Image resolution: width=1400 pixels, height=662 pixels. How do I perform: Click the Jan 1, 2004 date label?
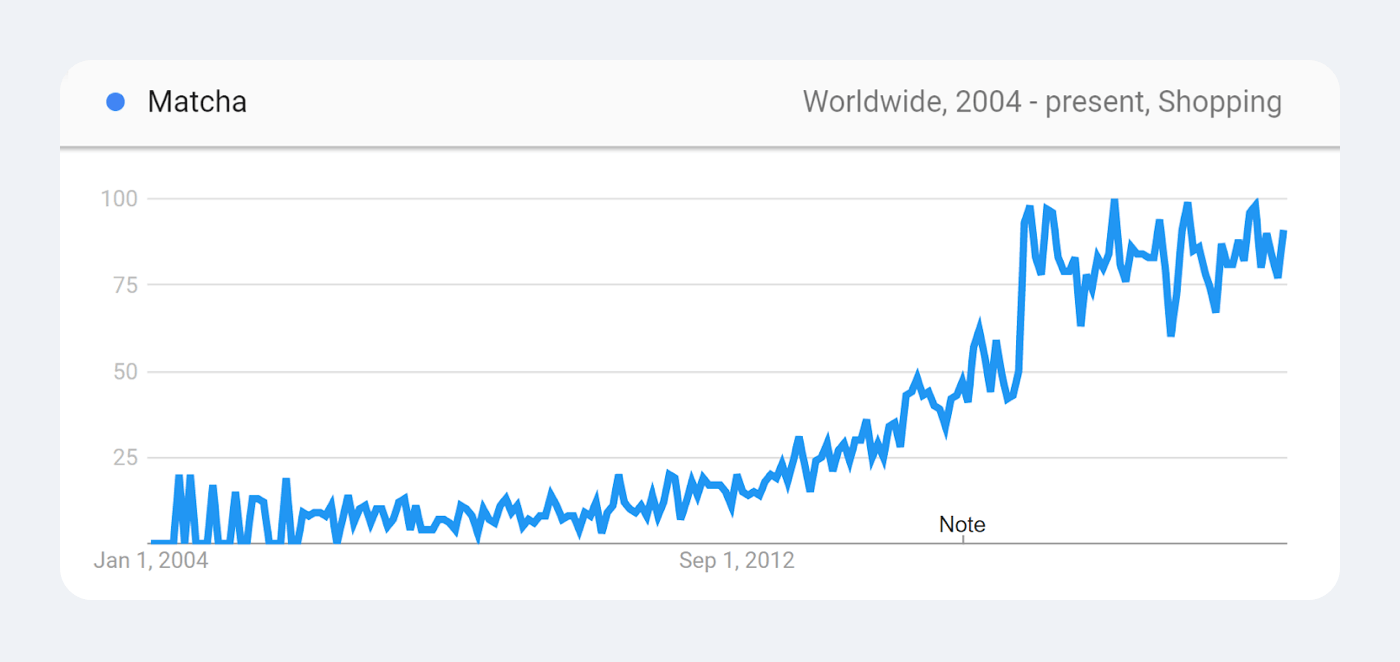151,561
